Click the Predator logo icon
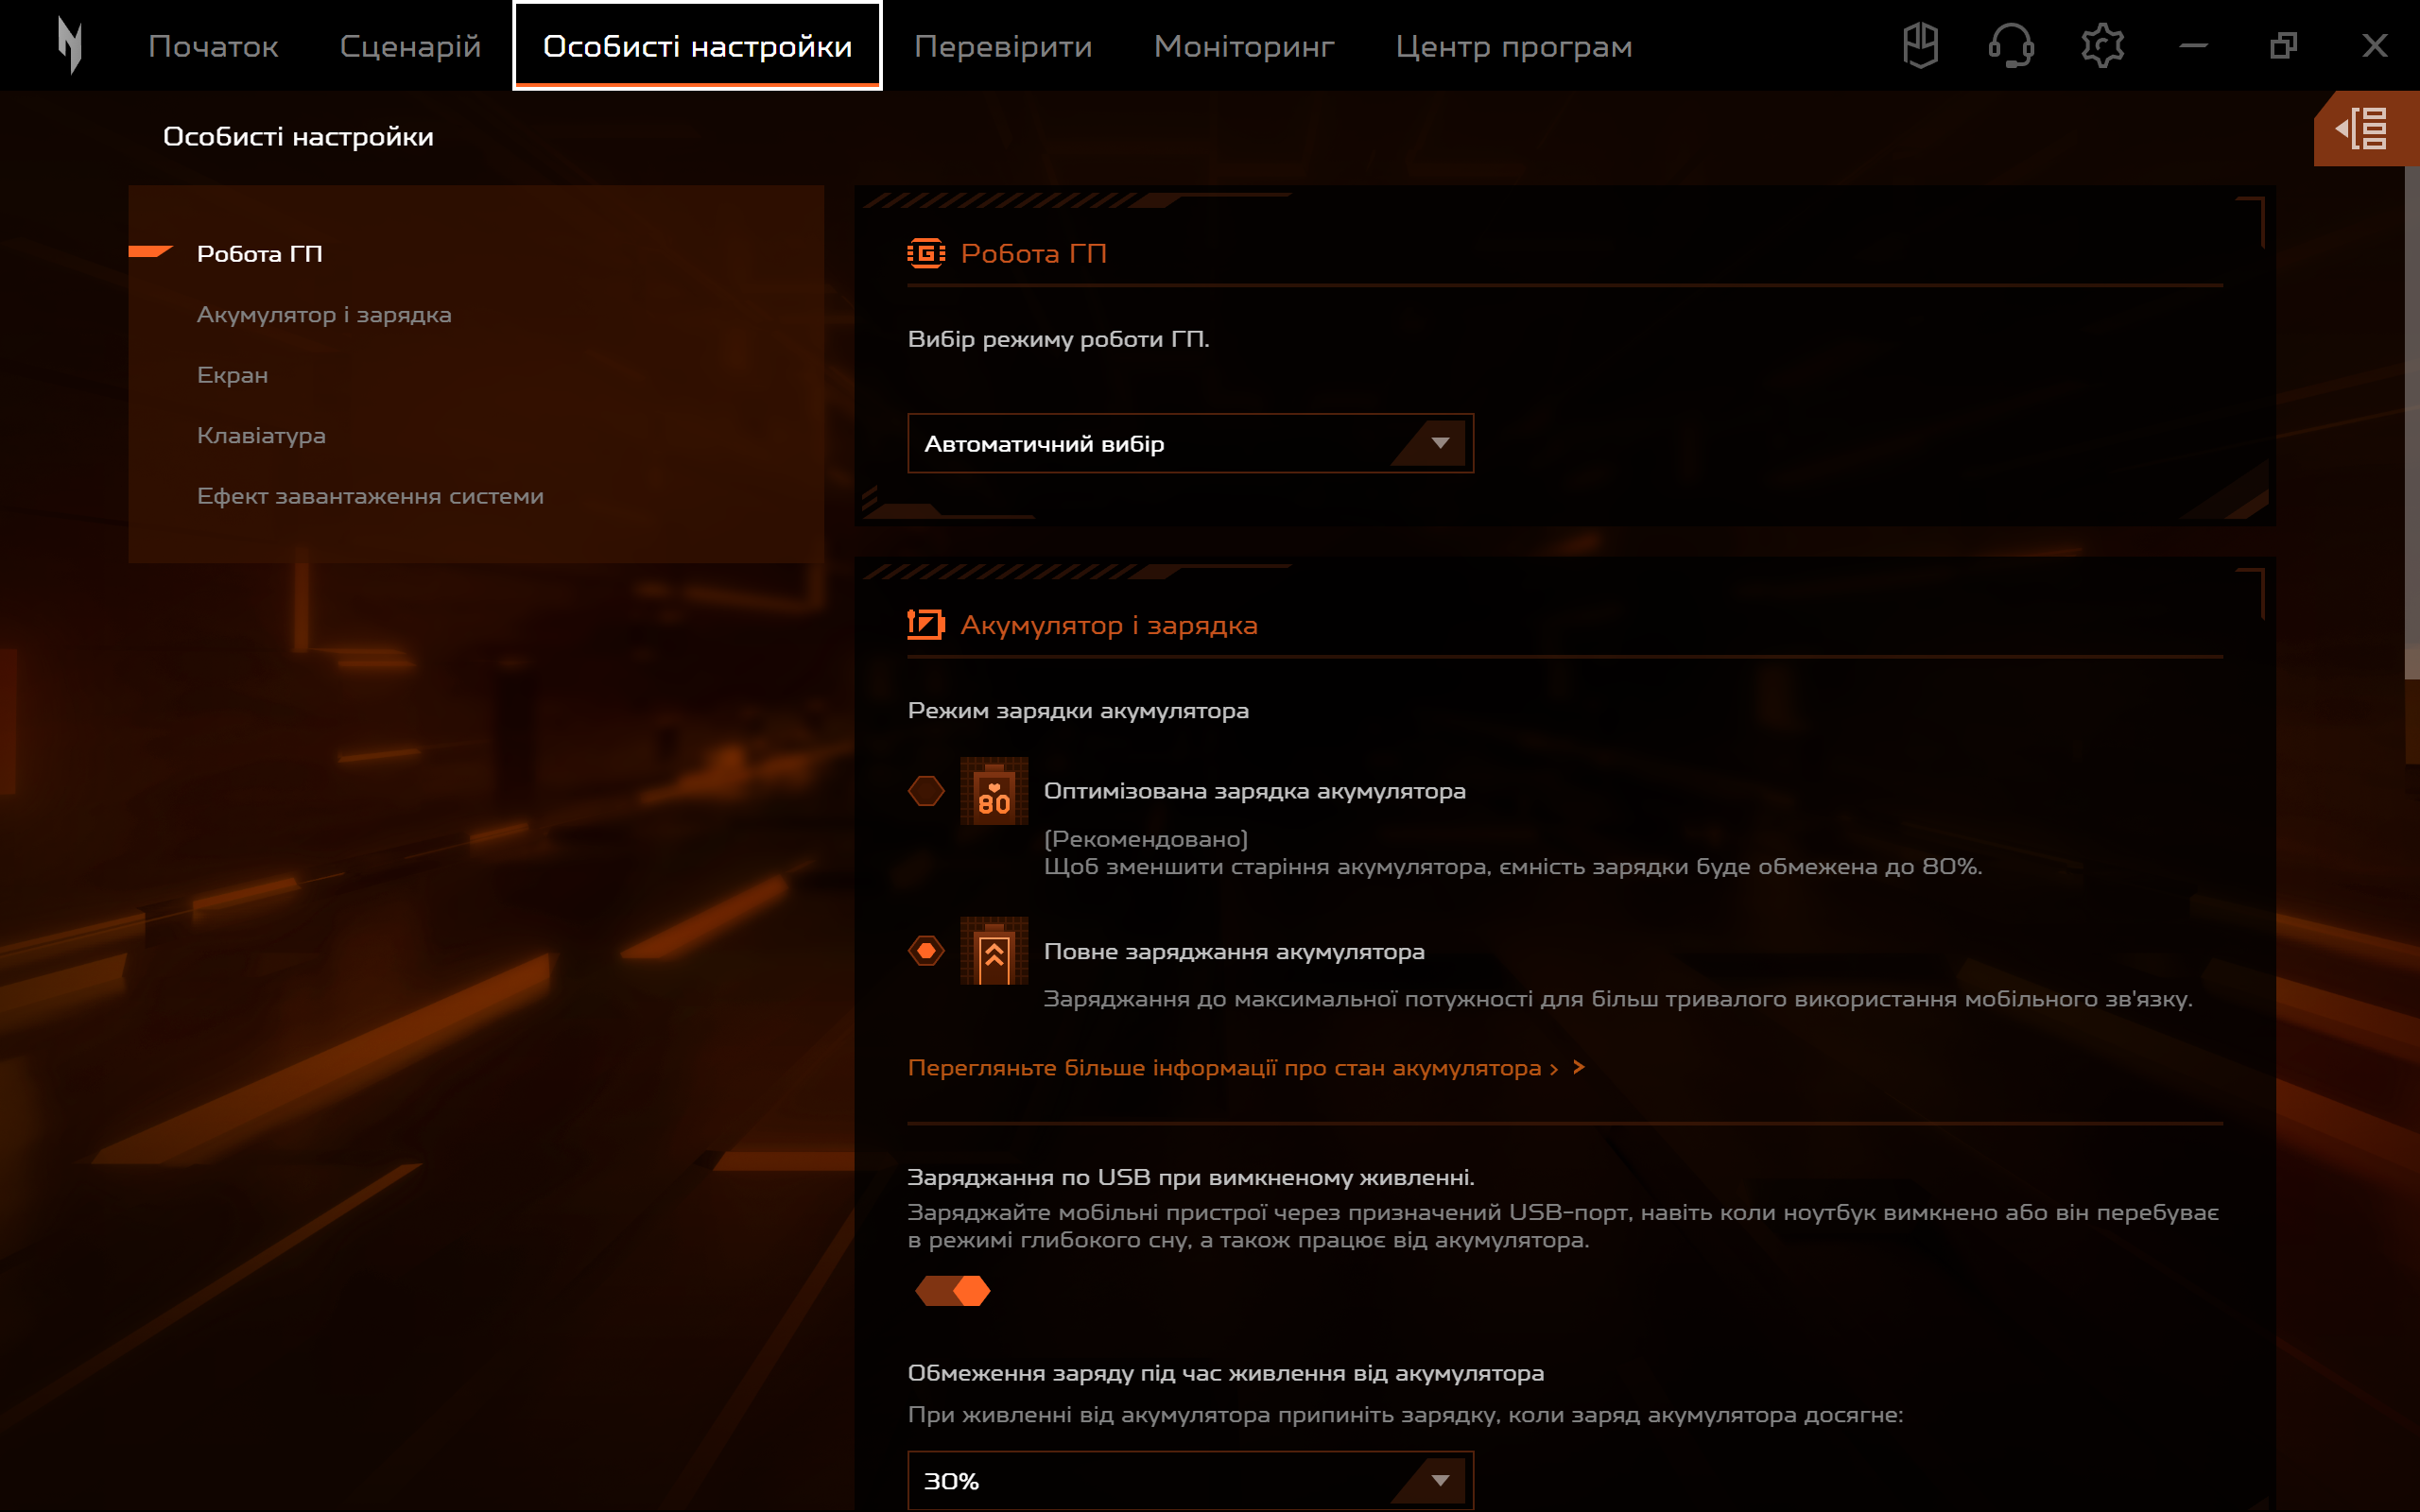 70,45
